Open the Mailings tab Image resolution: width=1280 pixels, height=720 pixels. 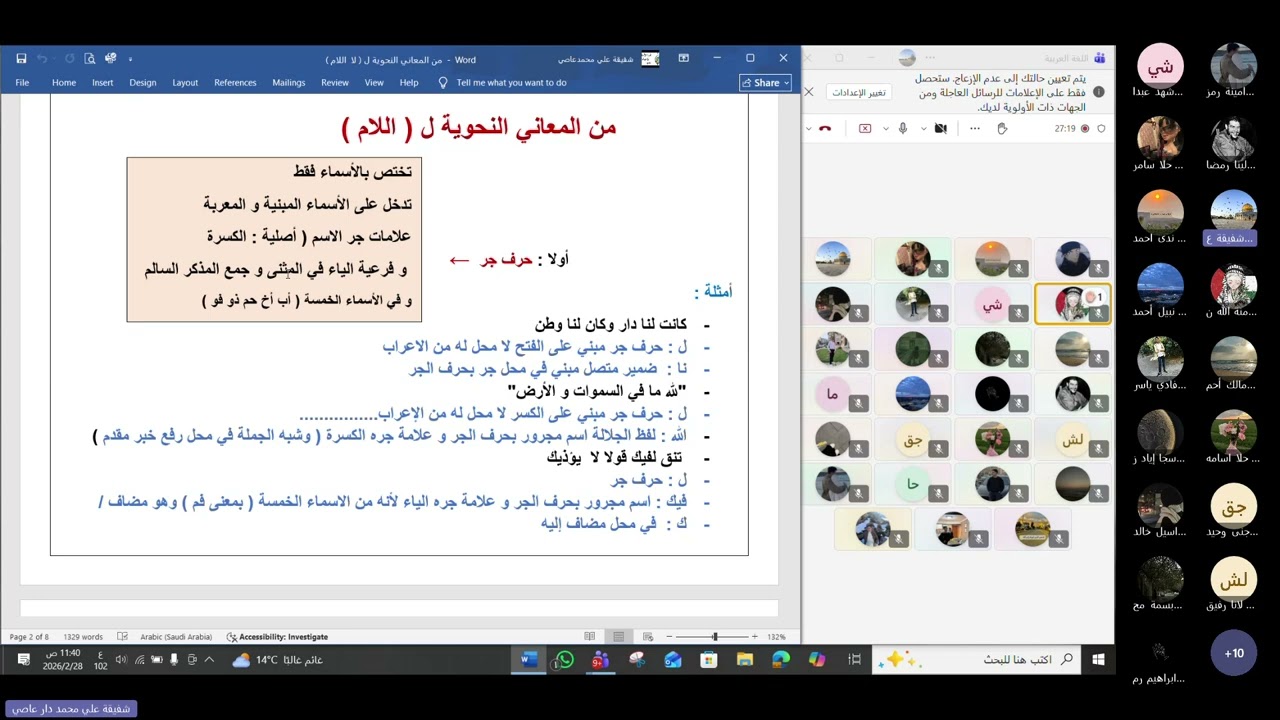pyautogui.click(x=289, y=83)
